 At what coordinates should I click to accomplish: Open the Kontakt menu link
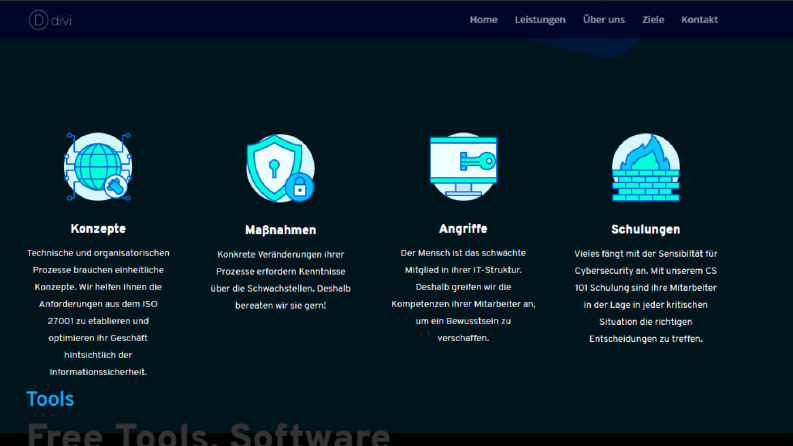click(x=699, y=20)
